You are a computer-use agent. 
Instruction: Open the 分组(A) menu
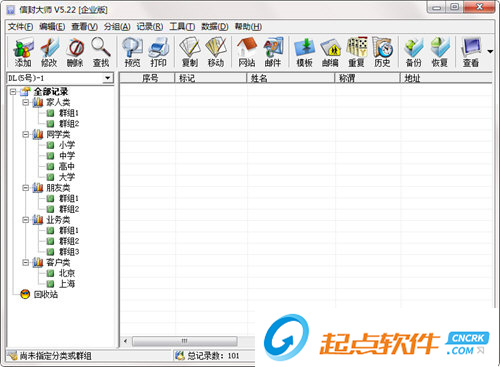pyautogui.click(x=117, y=27)
